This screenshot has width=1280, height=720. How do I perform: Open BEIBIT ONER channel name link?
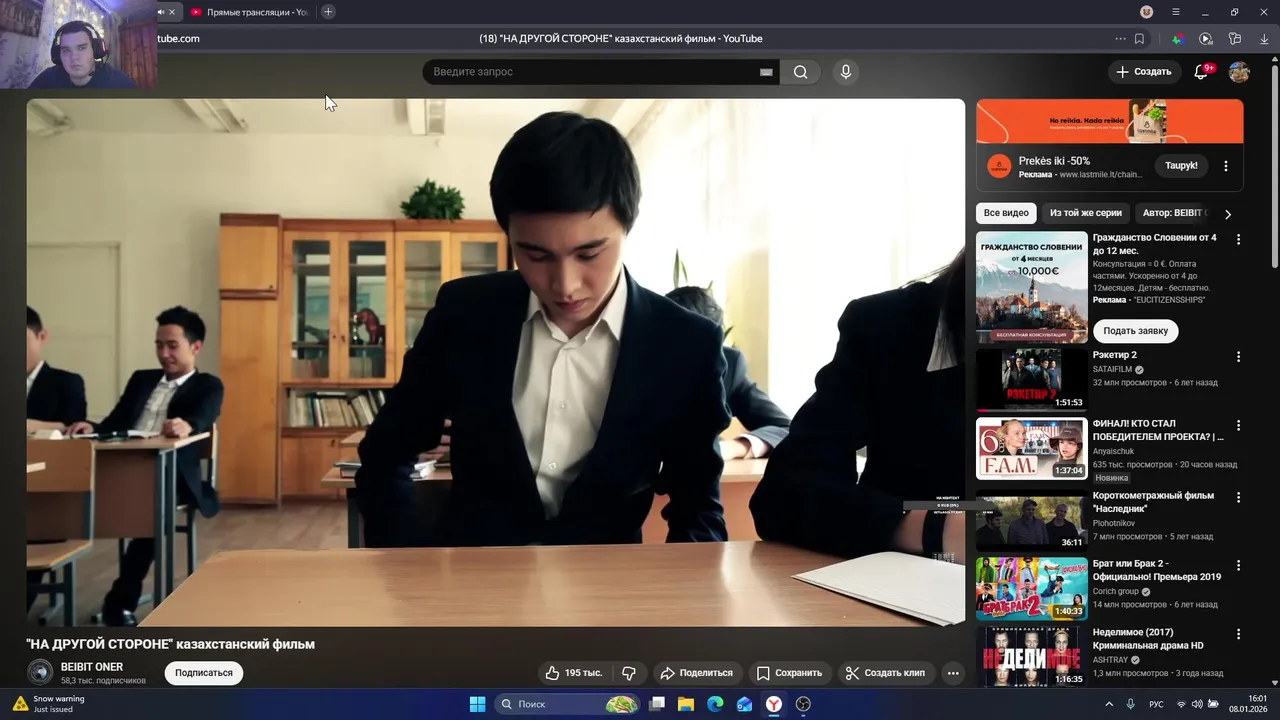point(92,667)
